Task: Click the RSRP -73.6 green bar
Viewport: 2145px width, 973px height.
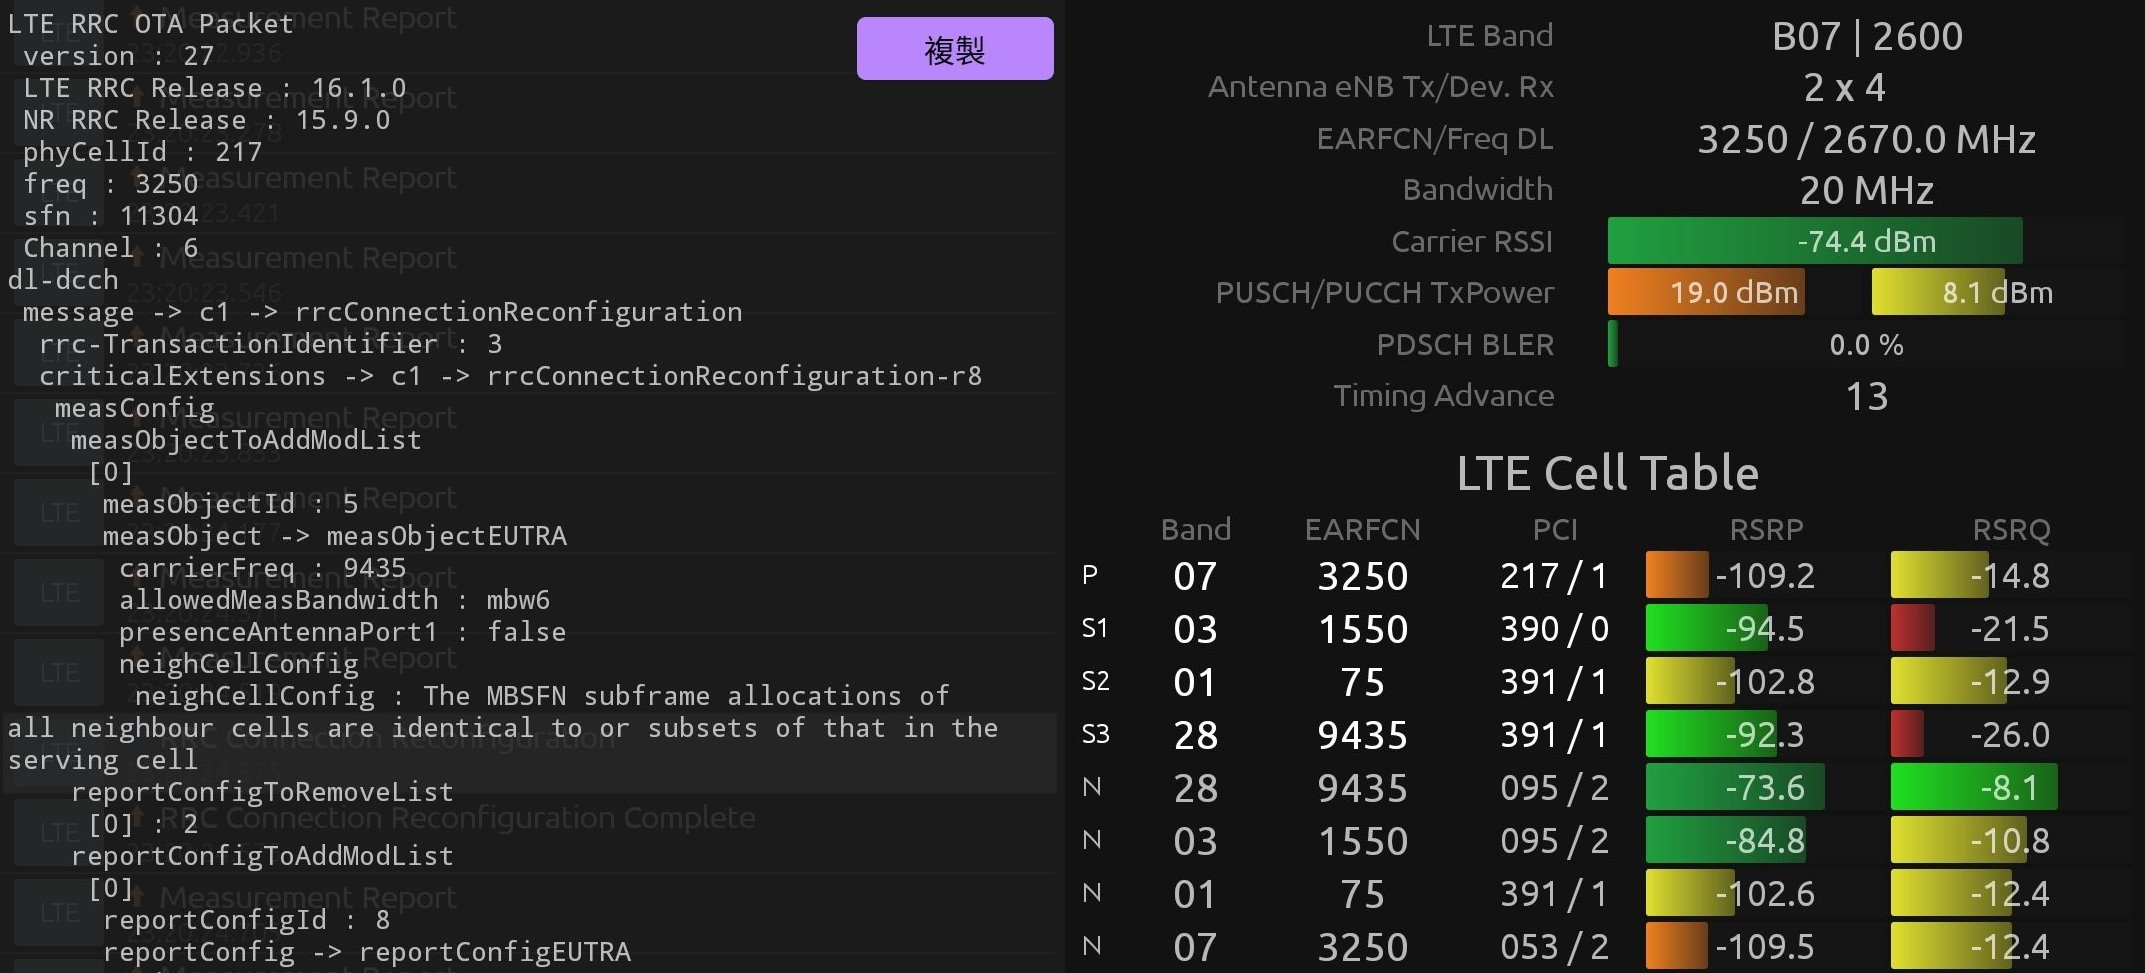Action: 1735,788
